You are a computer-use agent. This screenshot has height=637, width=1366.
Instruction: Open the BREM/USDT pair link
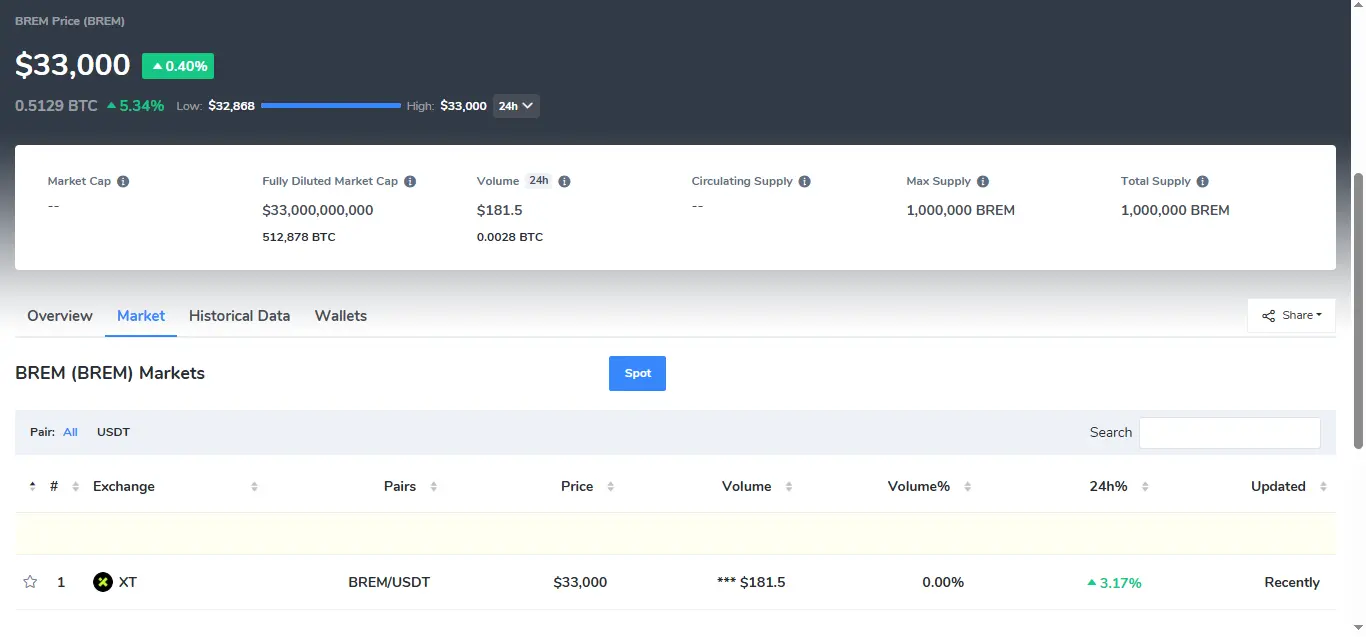pyautogui.click(x=389, y=582)
